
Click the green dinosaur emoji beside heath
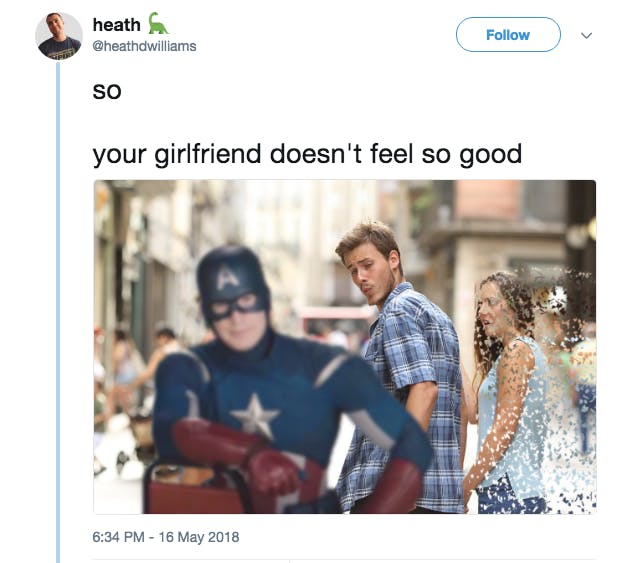tap(158, 23)
